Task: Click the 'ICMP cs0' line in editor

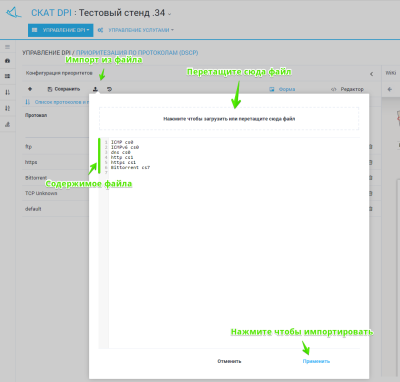Action: point(122,142)
